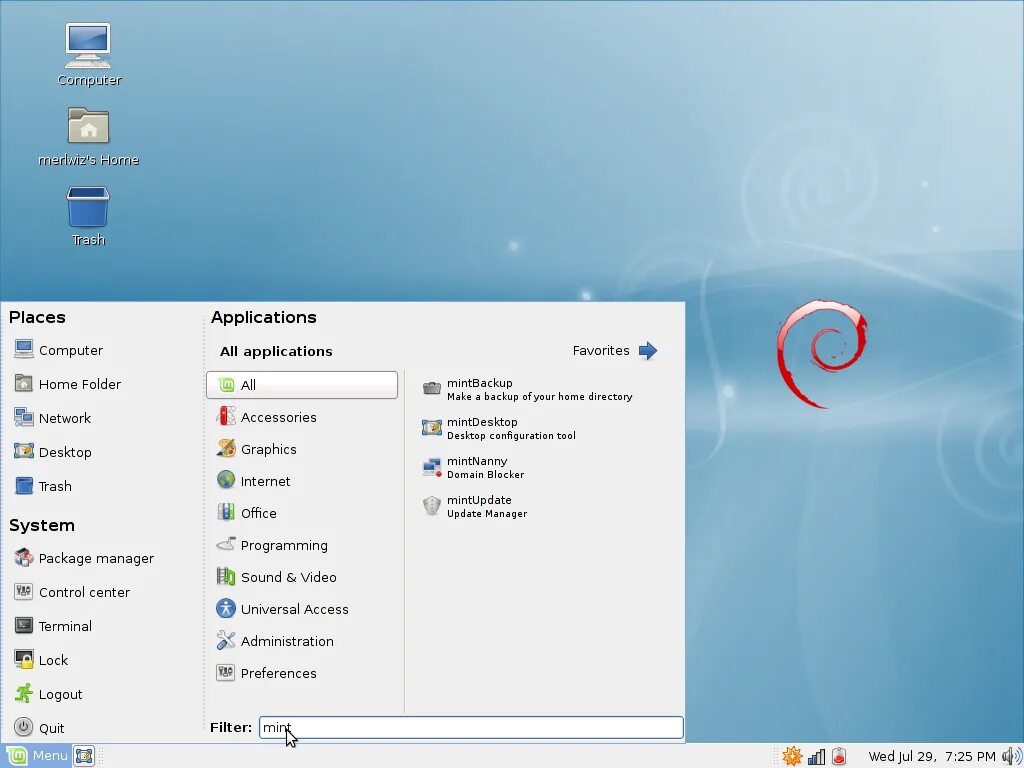Click the volume speaker tray icon
This screenshot has height=768, width=1024.
(1012, 756)
